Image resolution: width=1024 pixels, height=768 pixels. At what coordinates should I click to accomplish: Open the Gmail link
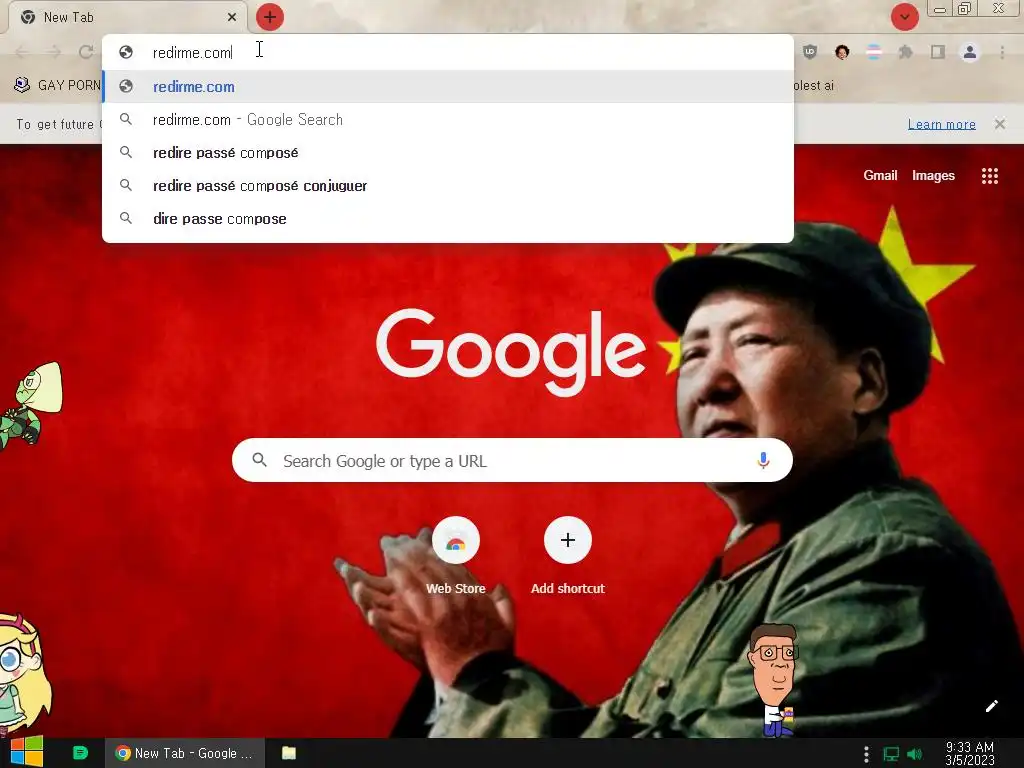880,175
